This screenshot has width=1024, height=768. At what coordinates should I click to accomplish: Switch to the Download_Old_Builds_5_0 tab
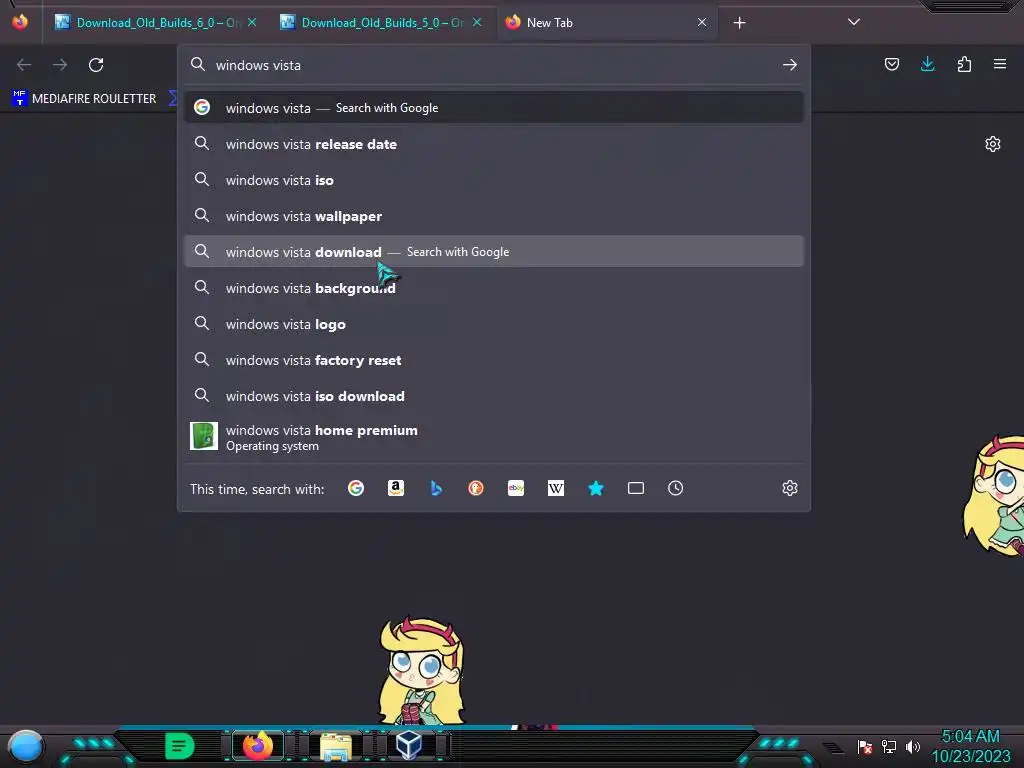pyautogui.click(x=382, y=23)
